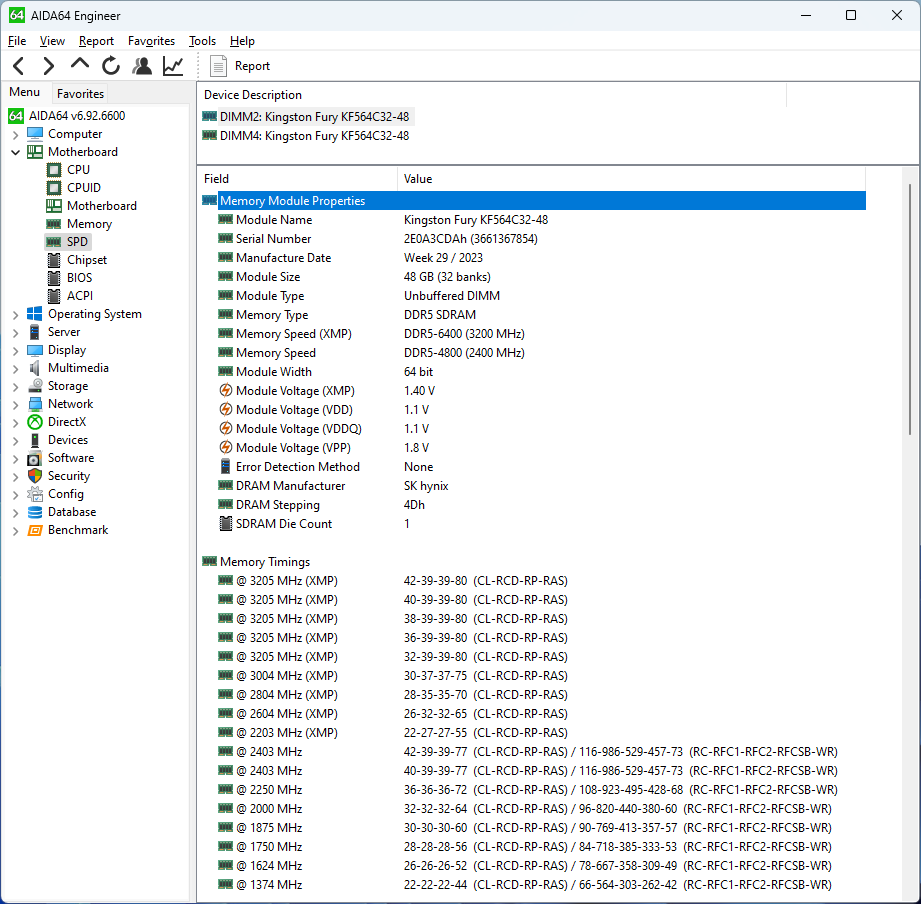This screenshot has height=904, width=921.
Task: Click the Memory Speed (XMP) row
Action: 533,334
